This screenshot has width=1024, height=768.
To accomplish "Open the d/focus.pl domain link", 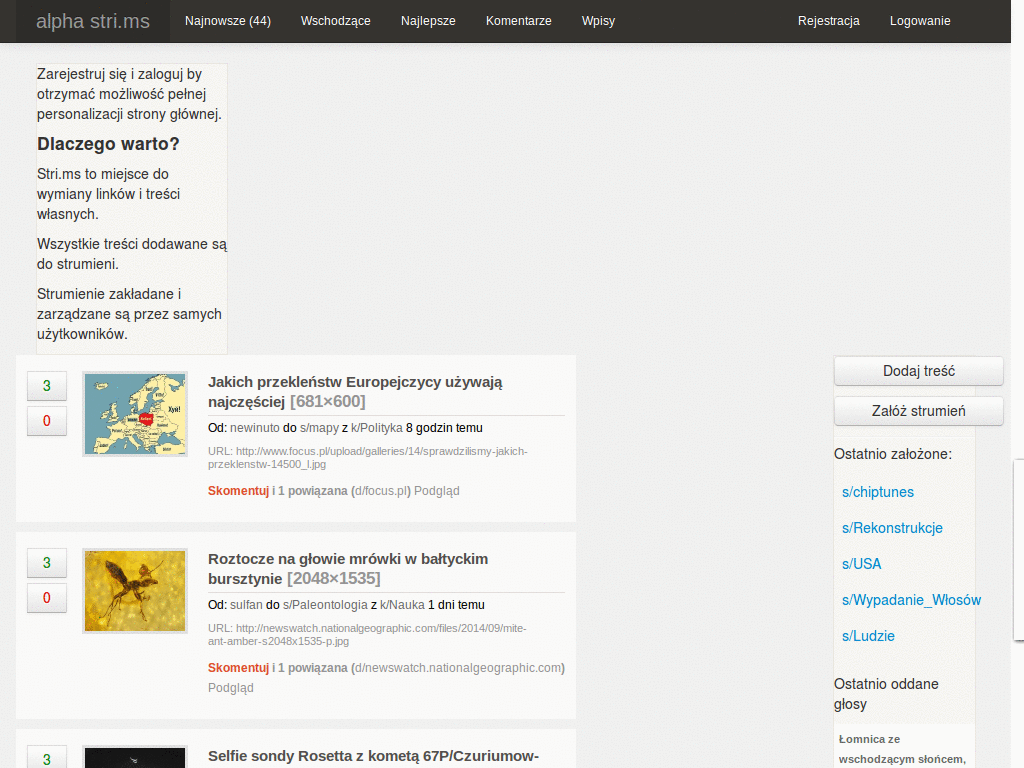I will click(383, 490).
